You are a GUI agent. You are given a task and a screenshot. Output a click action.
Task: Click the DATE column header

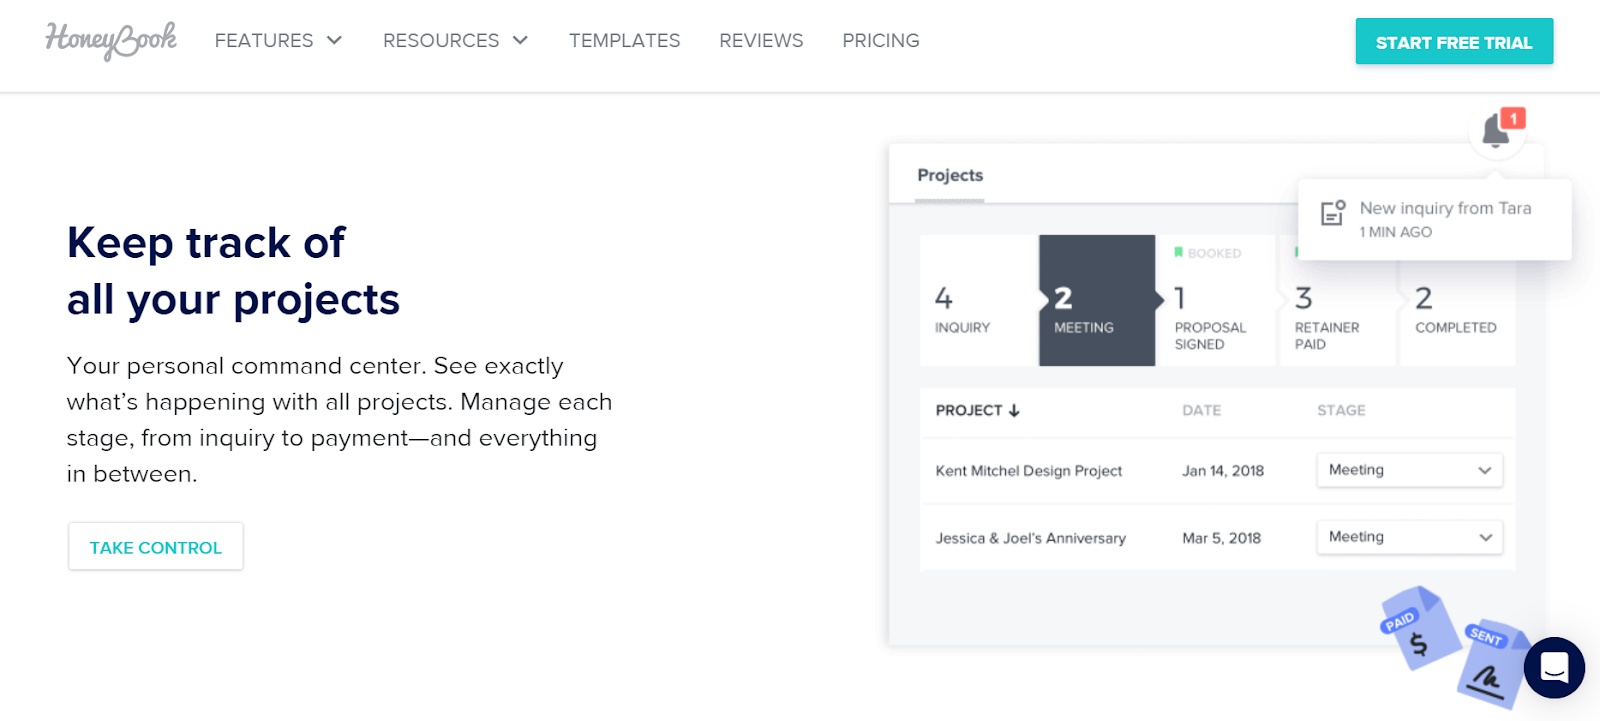pos(1201,410)
